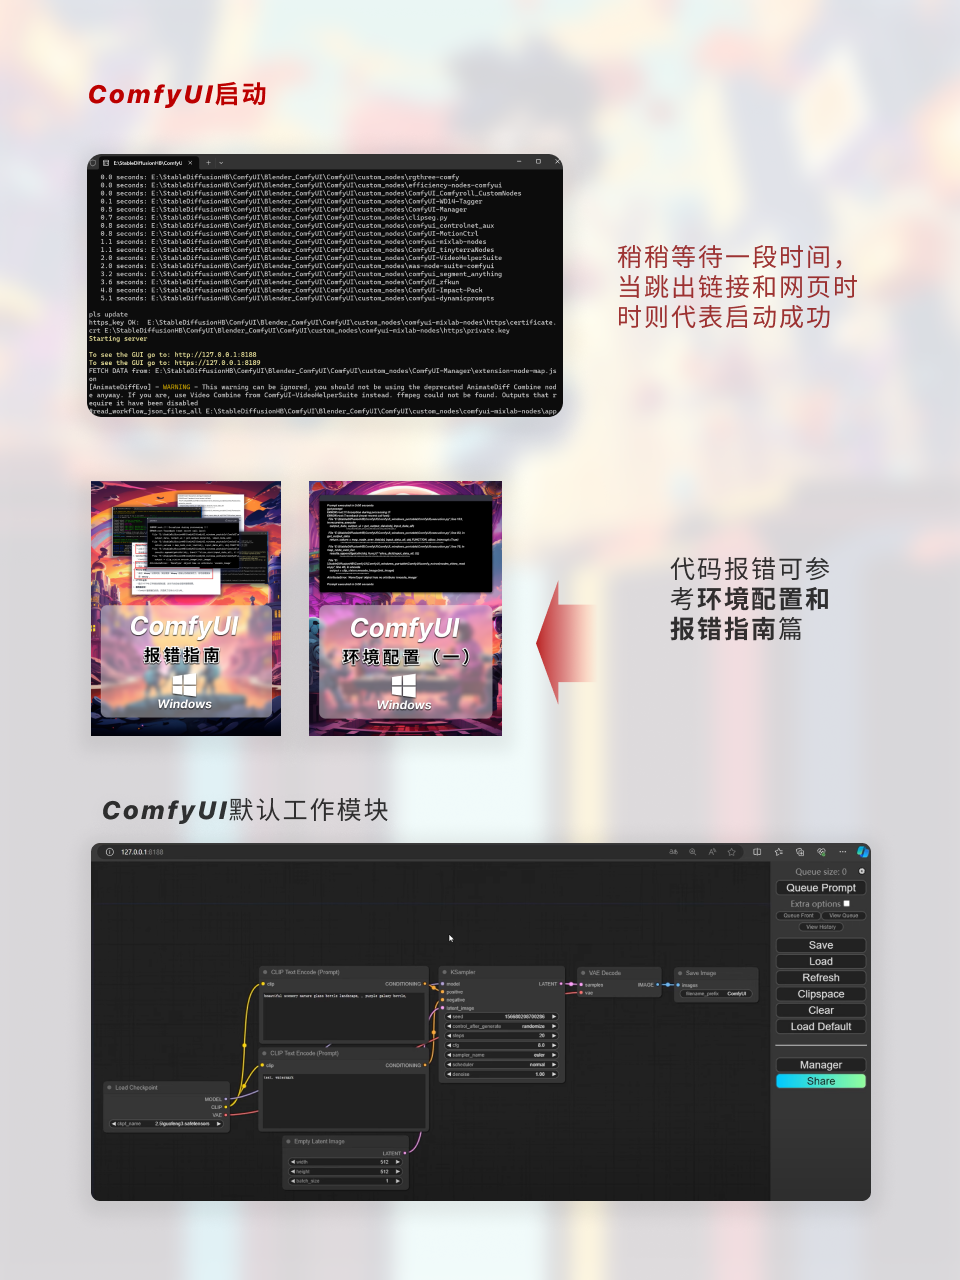Screen dimensions: 960x1280
Task: Click the Save workflow button
Action: [821, 945]
